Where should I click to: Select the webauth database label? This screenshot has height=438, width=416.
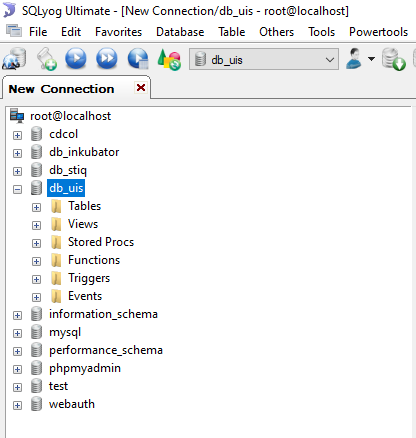[x=72, y=404]
